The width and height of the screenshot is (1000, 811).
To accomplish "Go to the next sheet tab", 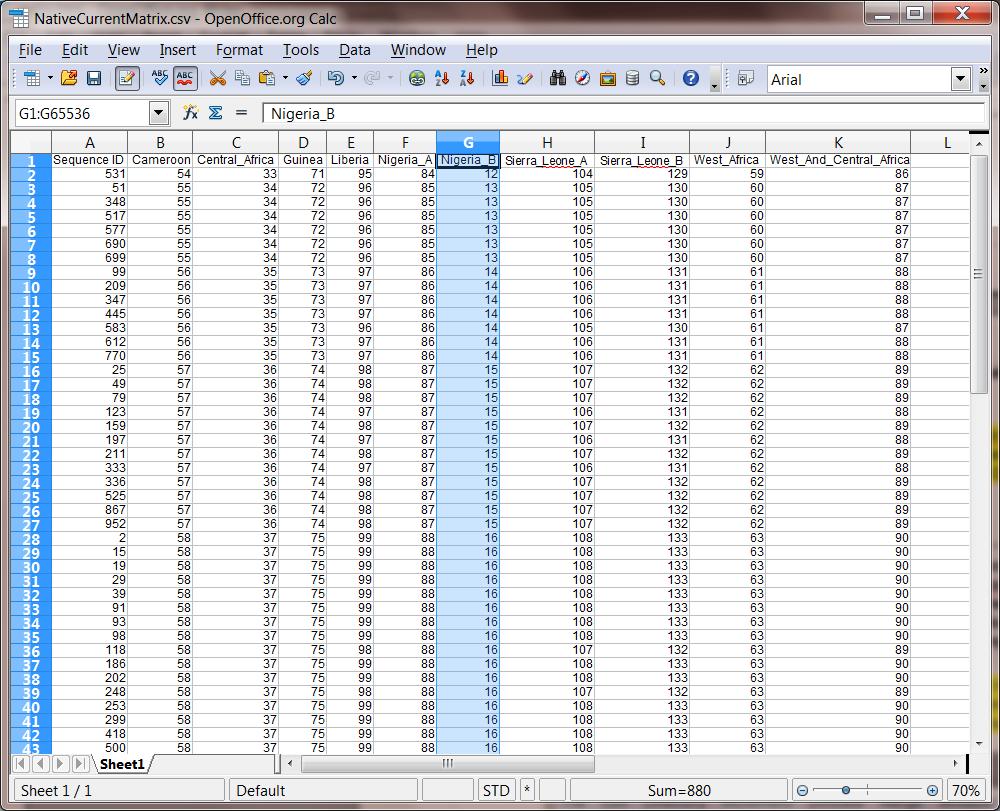I will tap(61, 764).
